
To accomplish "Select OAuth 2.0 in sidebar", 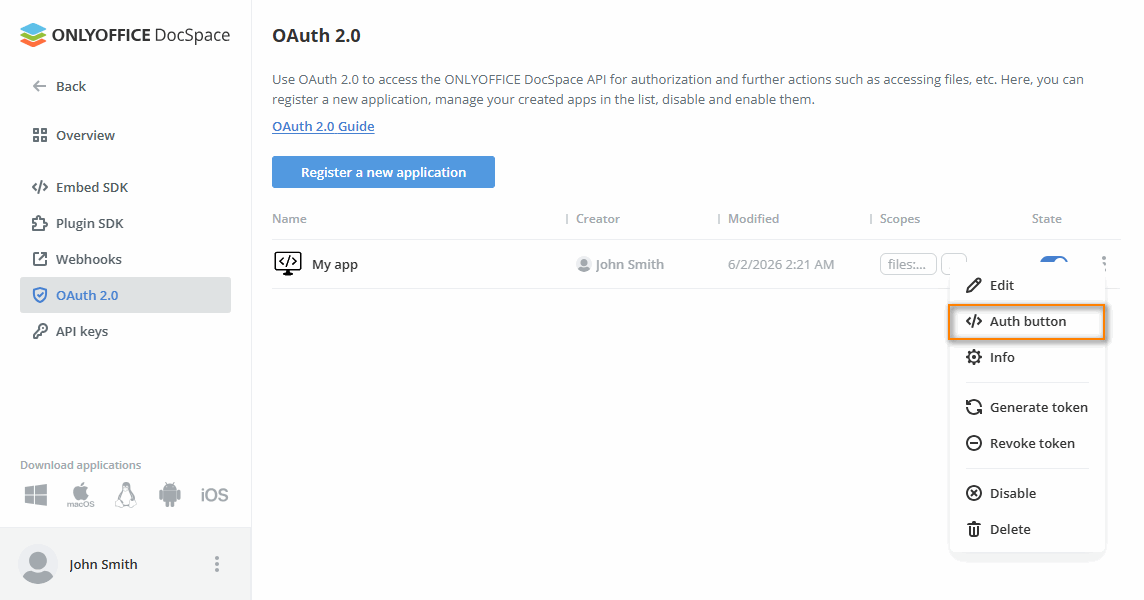I will click(125, 295).
